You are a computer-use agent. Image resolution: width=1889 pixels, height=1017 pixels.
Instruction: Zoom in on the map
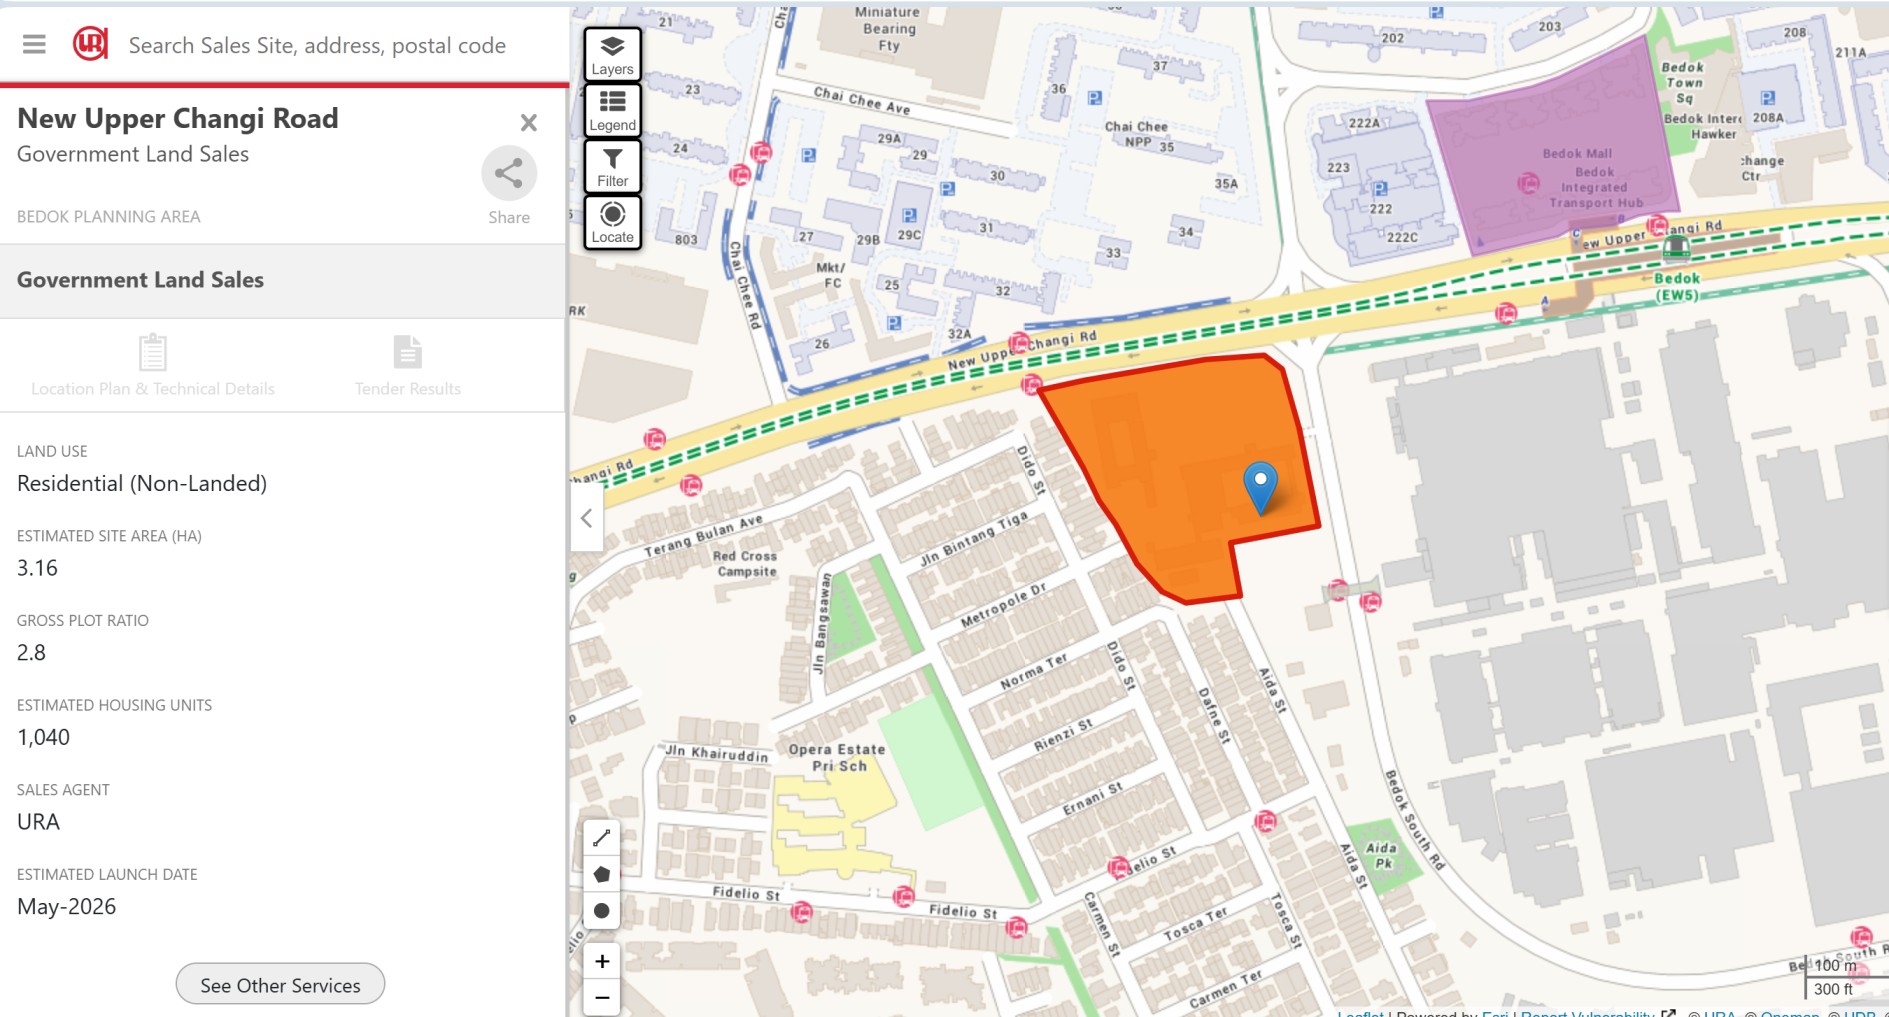pyautogui.click(x=602, y=961)
